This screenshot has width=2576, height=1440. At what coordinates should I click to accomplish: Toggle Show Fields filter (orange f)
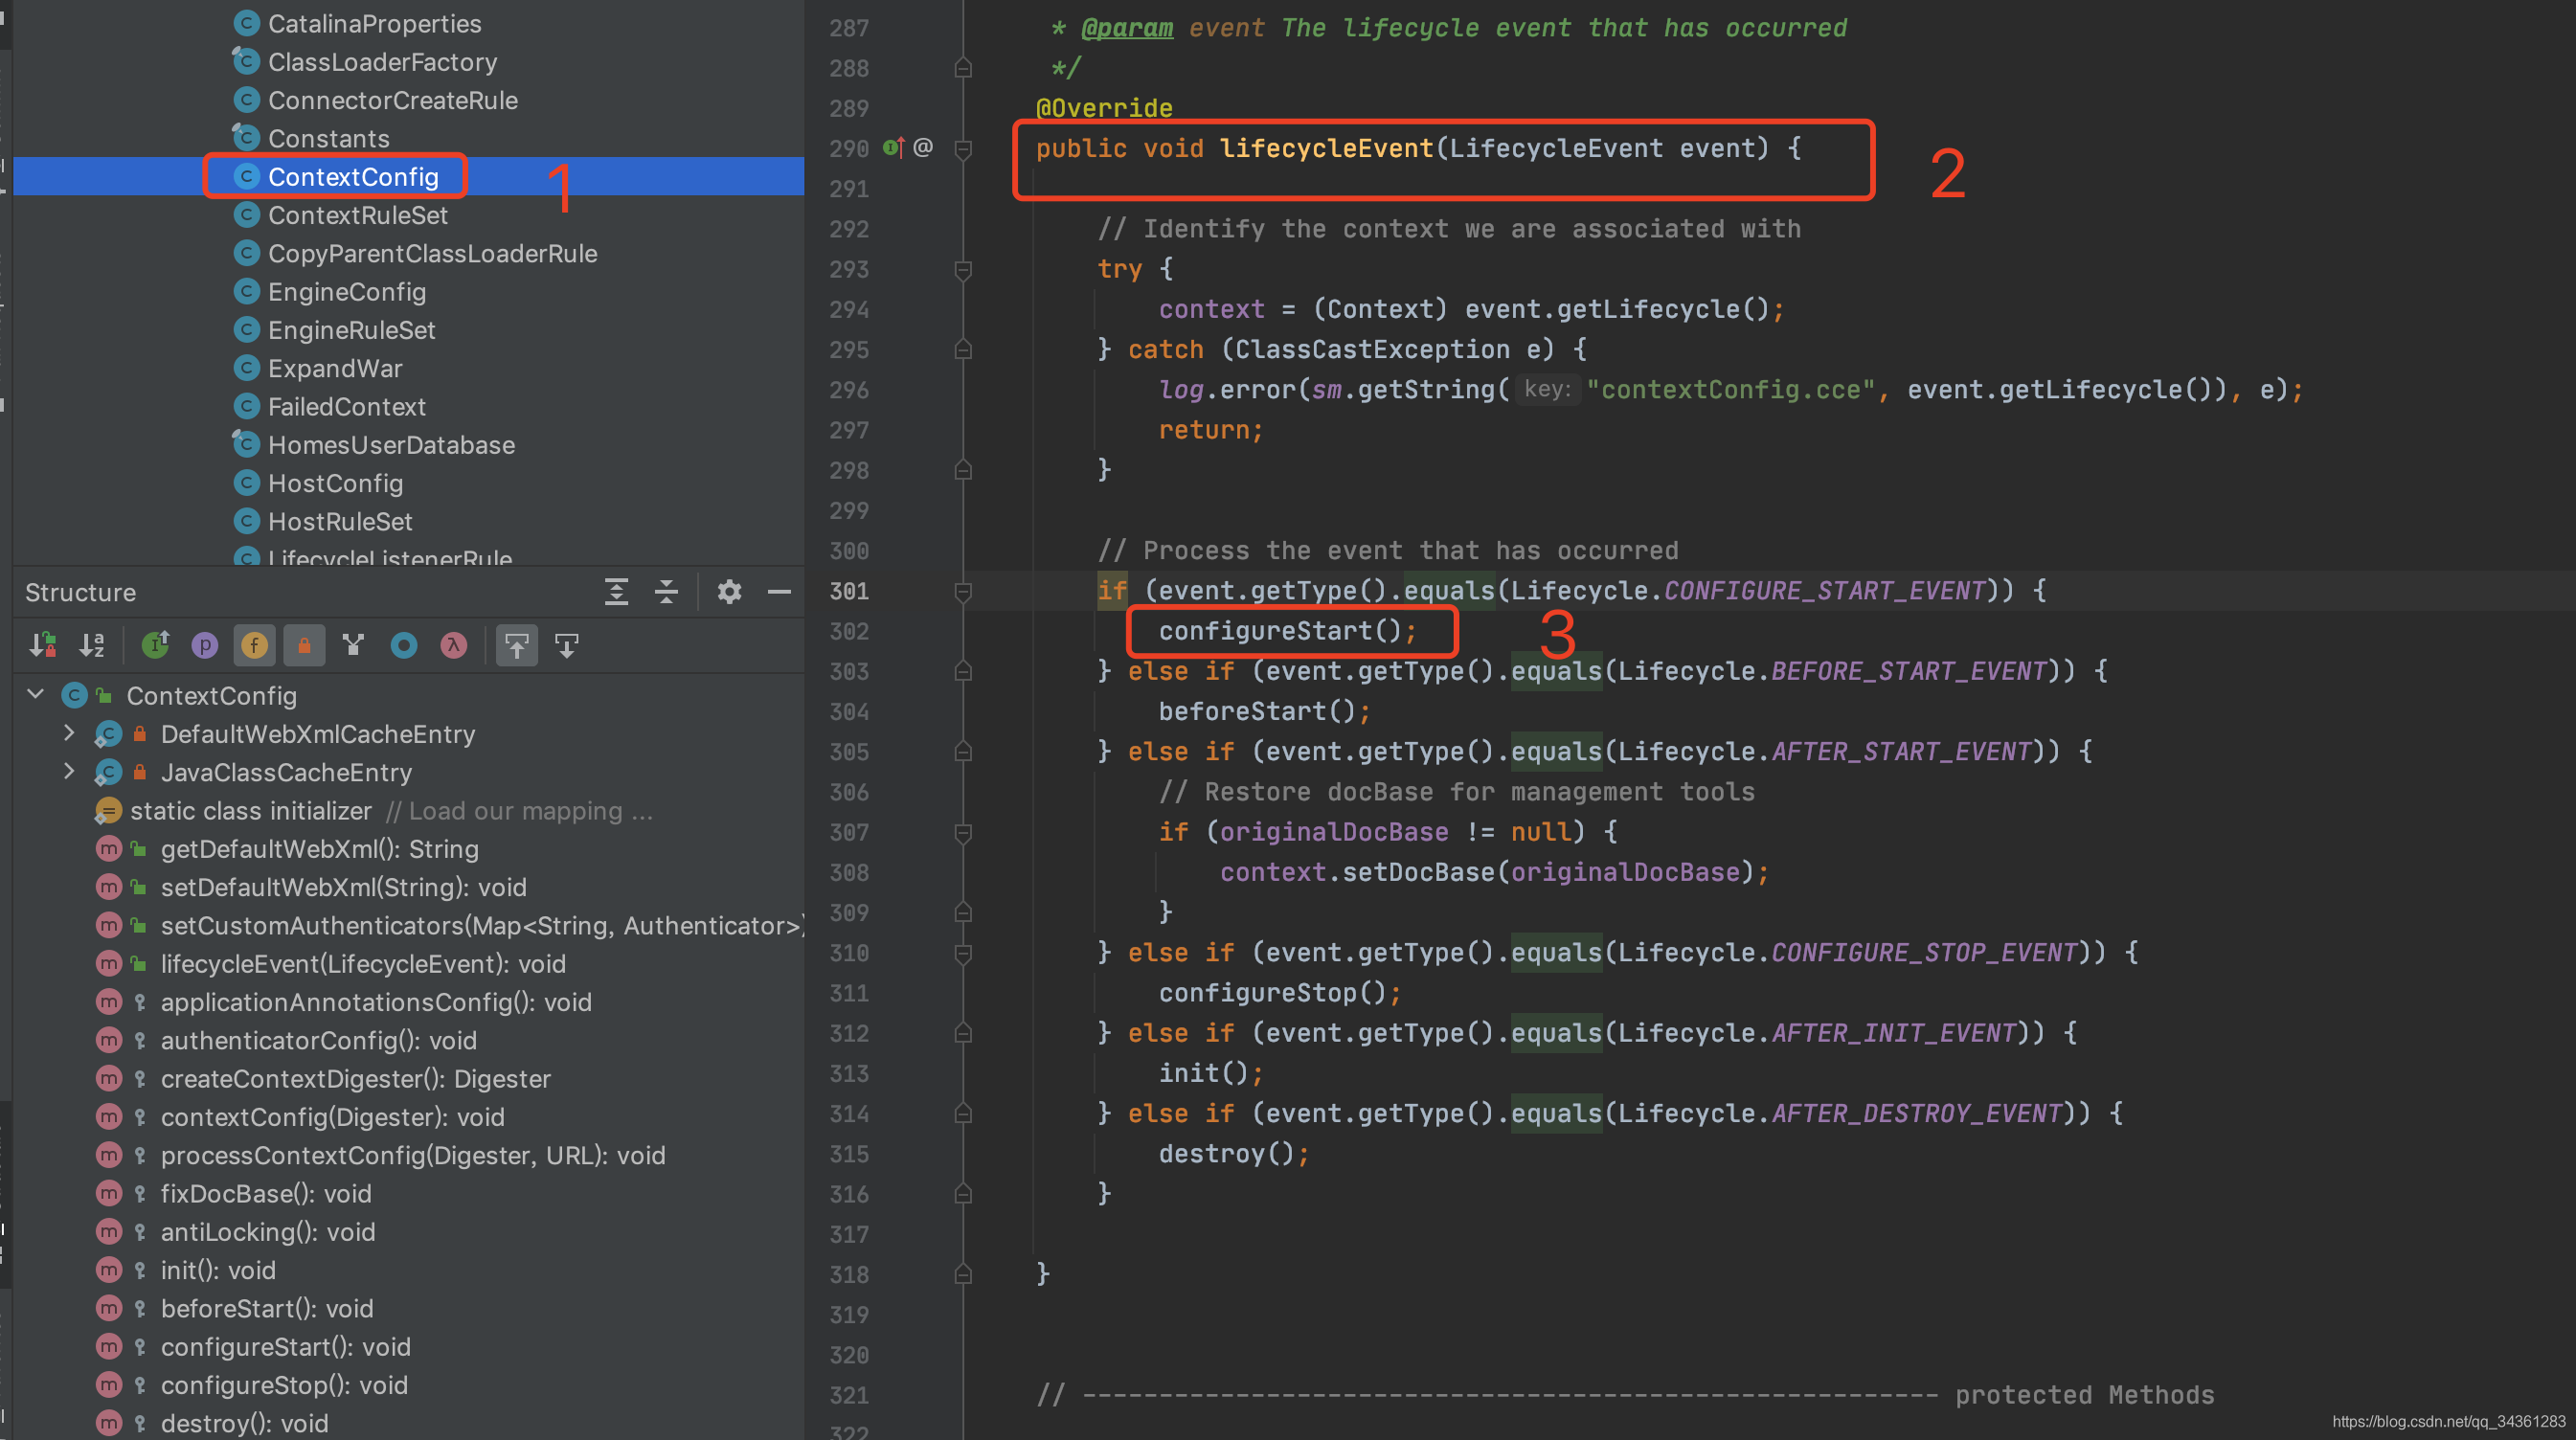coord(254,646)
